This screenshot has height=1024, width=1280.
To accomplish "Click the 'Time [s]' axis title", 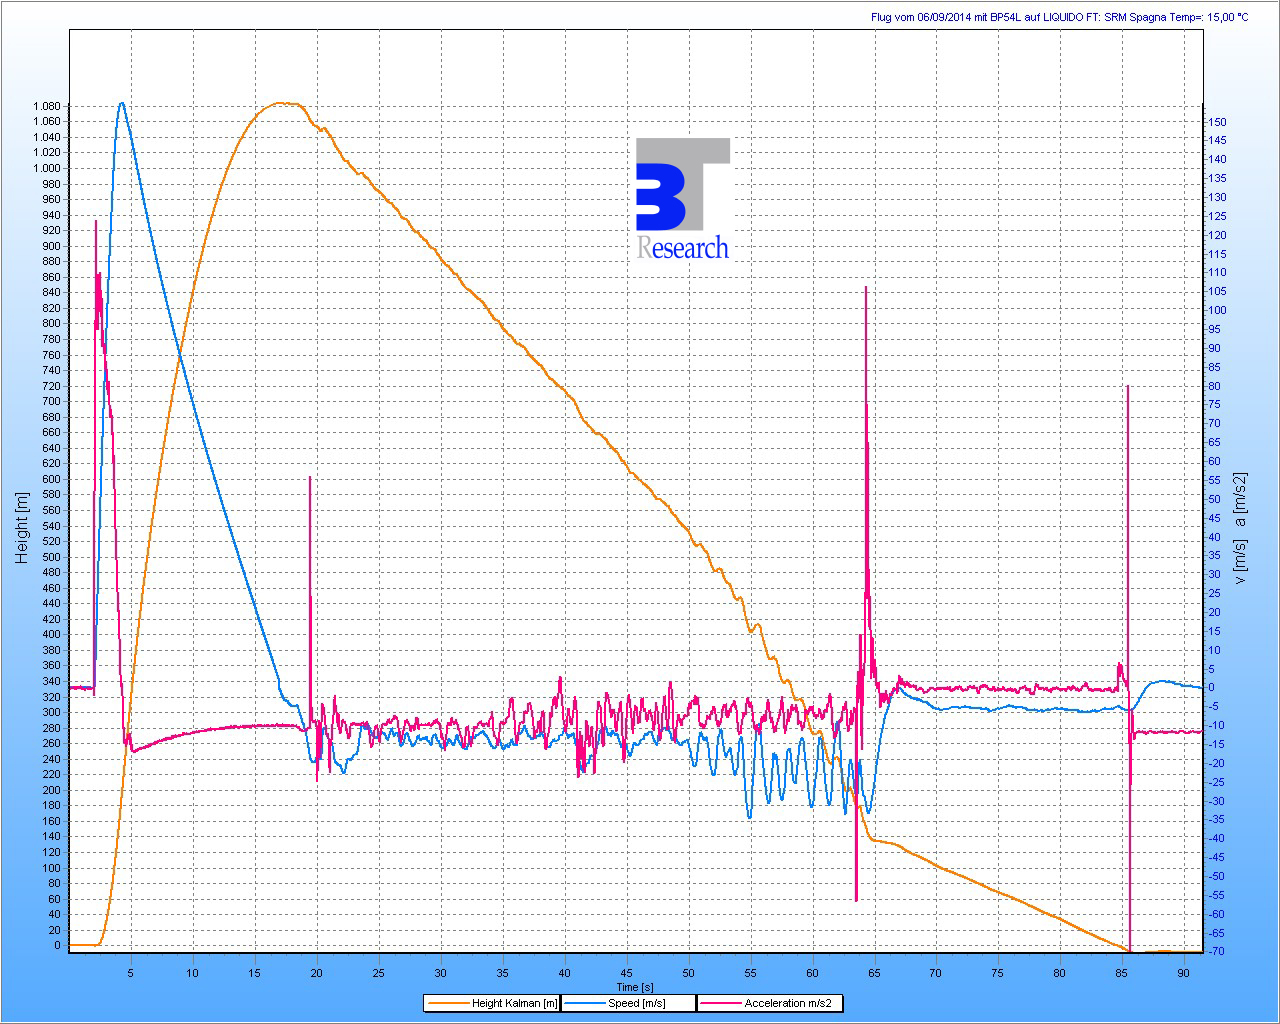I will click(x=635, y=987).
